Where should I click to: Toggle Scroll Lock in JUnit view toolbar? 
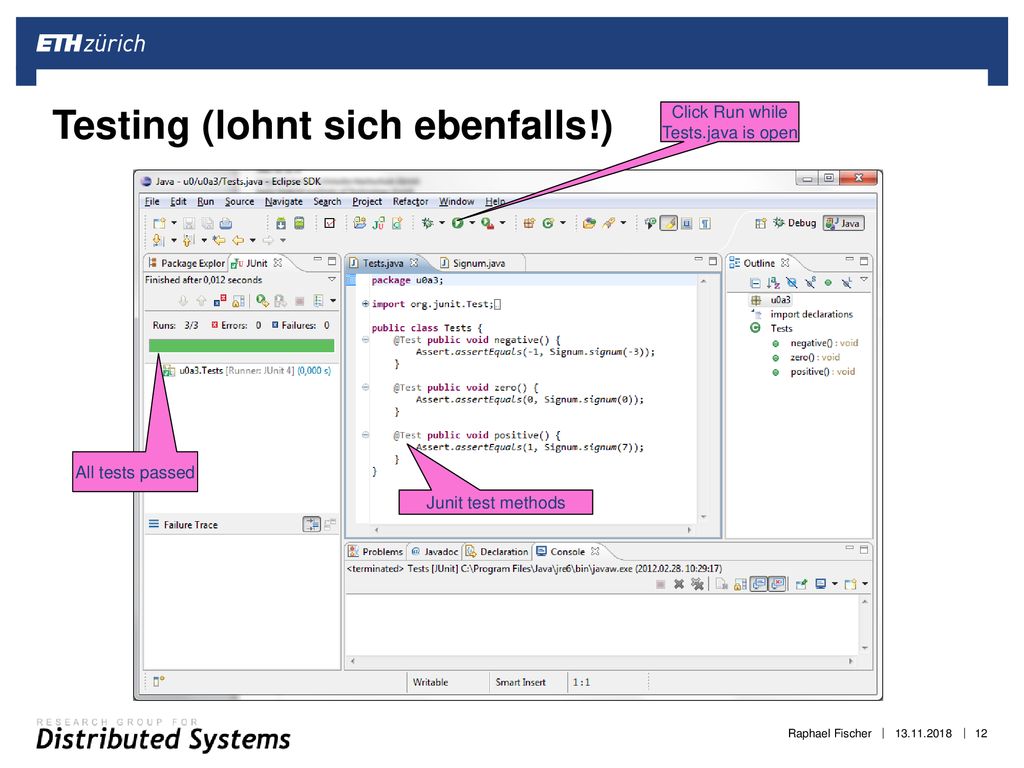pyautogui.click(x=238, y=300)
